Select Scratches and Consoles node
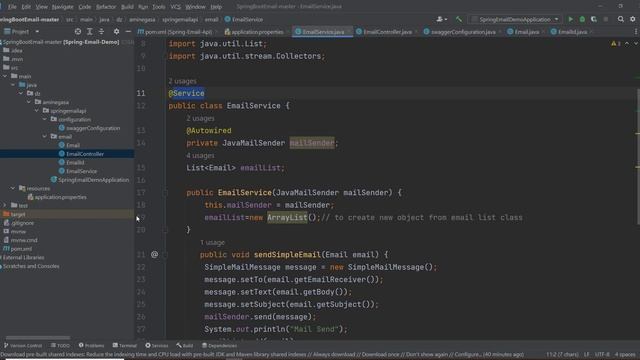 30,266
